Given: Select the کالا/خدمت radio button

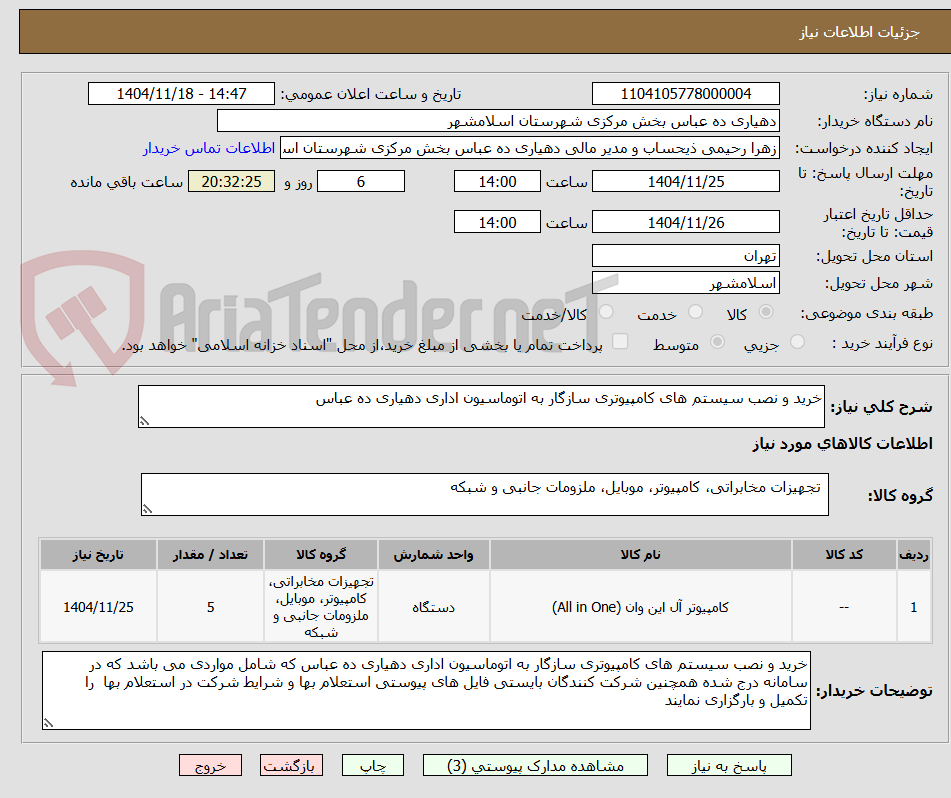Looking at the screenshot, I should click(x=606, y=312).
